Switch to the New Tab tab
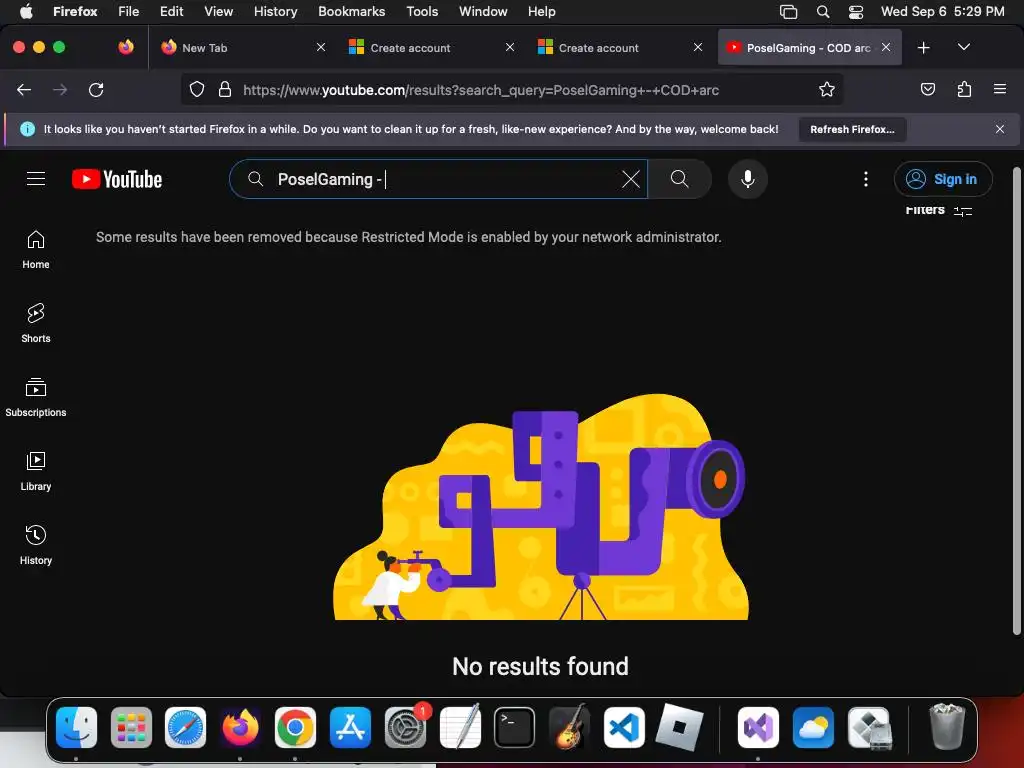1024x768 pixels. pos(244,48)
